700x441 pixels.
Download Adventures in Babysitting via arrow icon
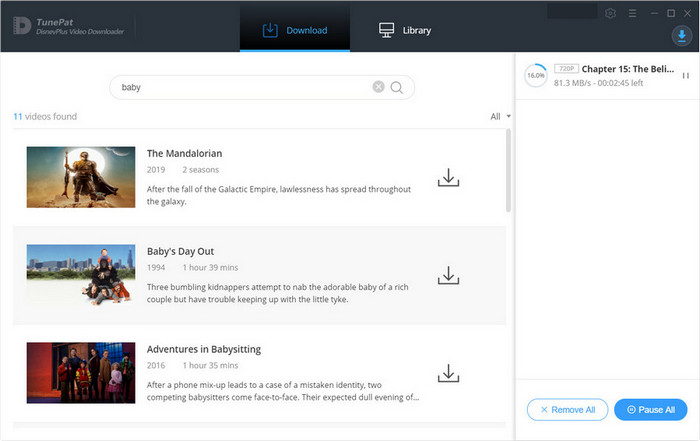point(448,373)
